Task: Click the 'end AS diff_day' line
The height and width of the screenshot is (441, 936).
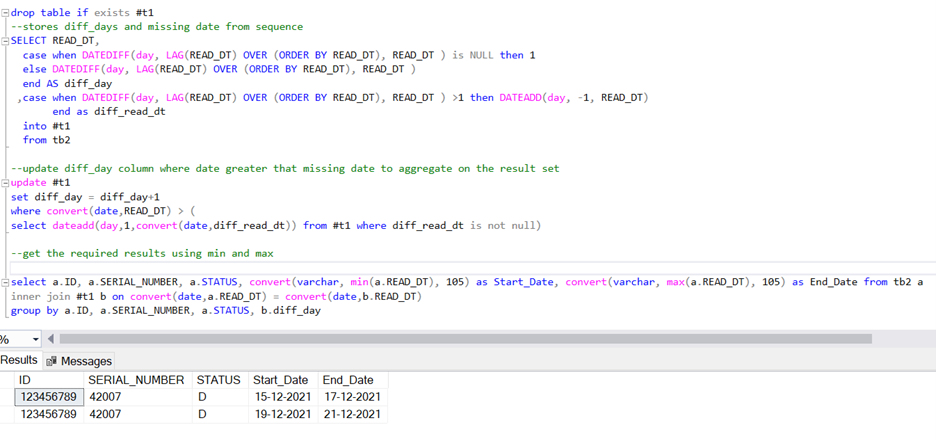Action: click(67, 84)
